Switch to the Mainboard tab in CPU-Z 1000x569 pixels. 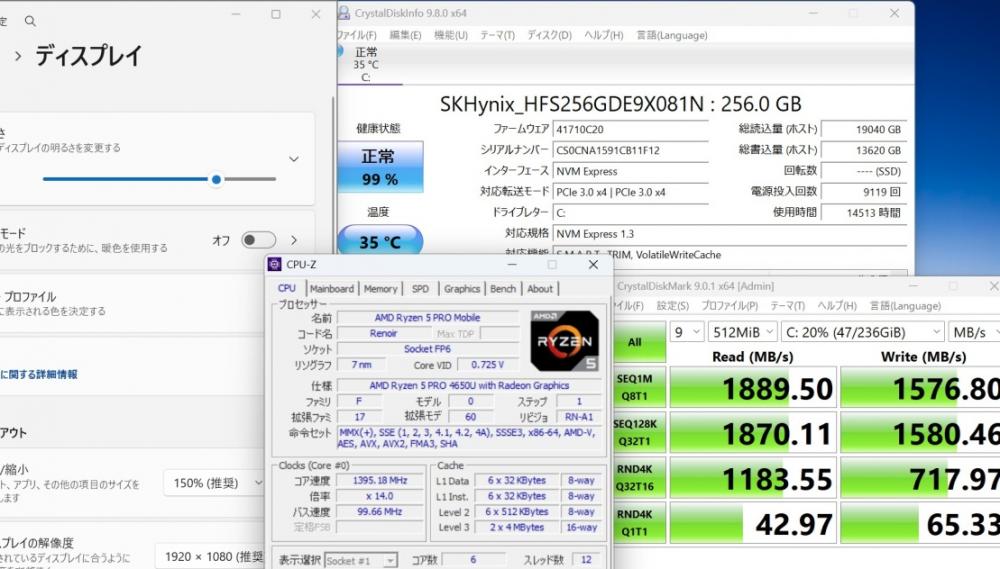pyautogui.click(x=332, y=288)
